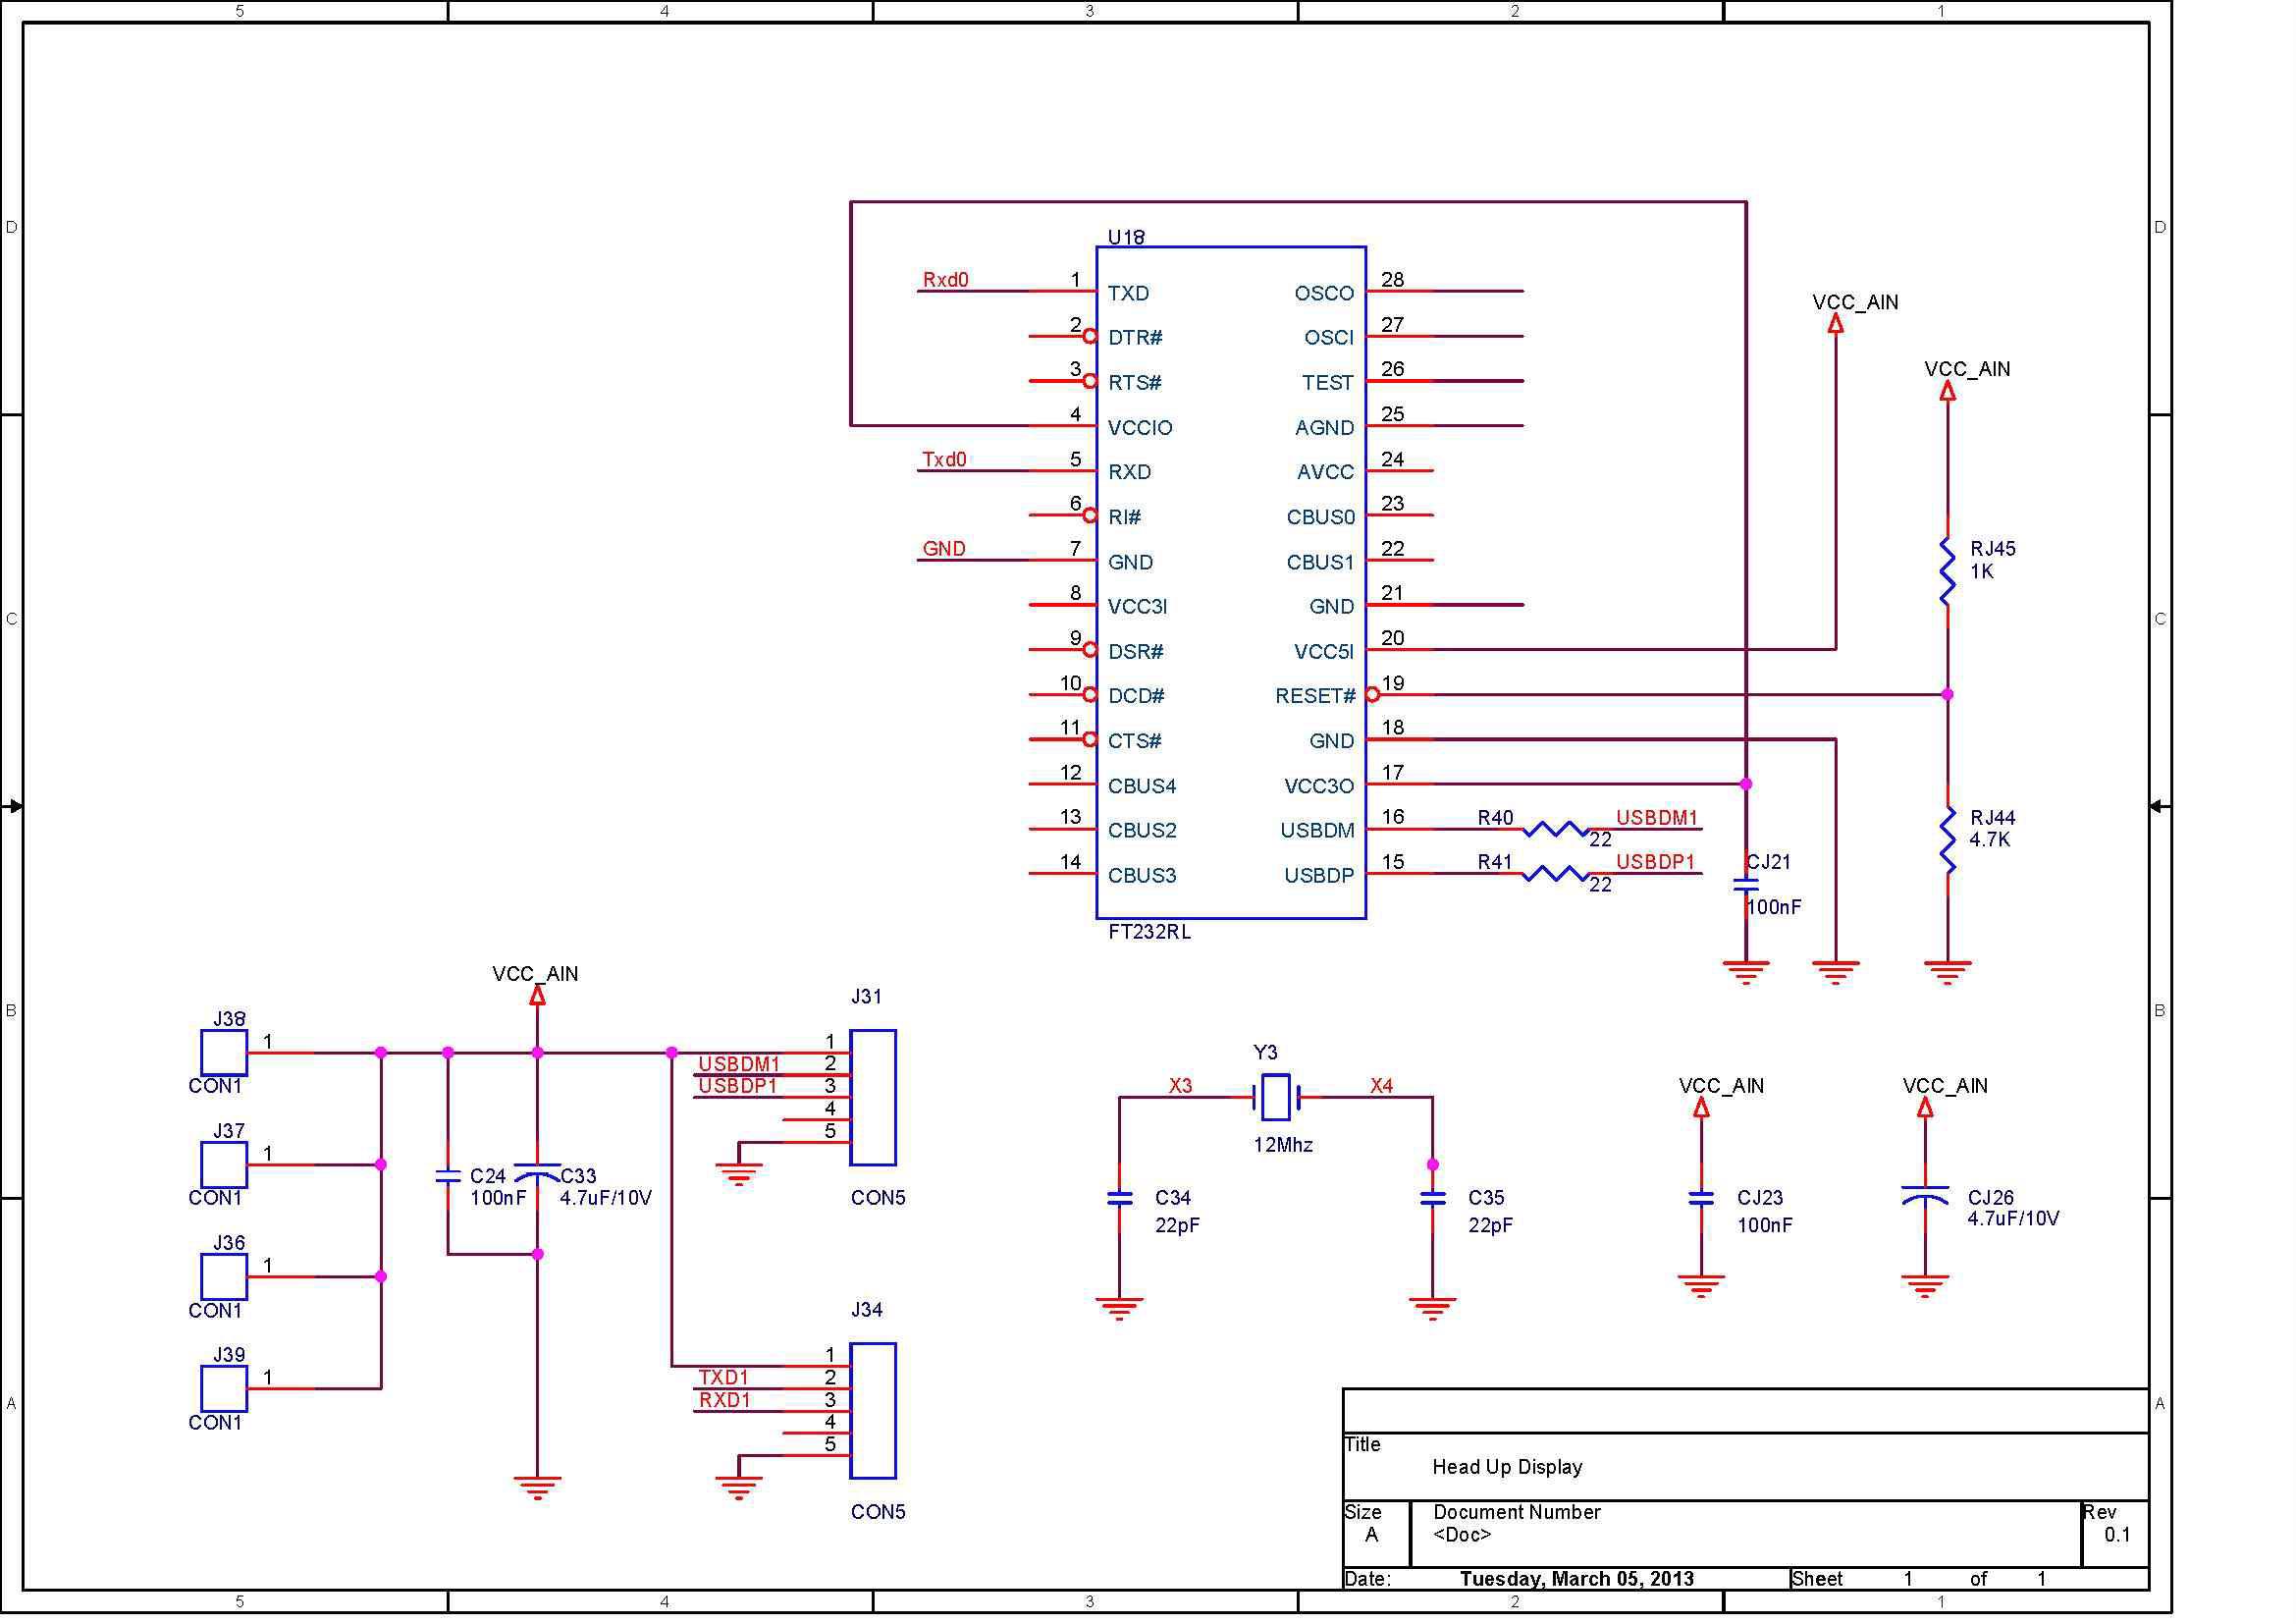Screen dimensions: 2296x1624
Task: Select the VCC_AIN power arrow above CJ26
Action: 1925,1107
